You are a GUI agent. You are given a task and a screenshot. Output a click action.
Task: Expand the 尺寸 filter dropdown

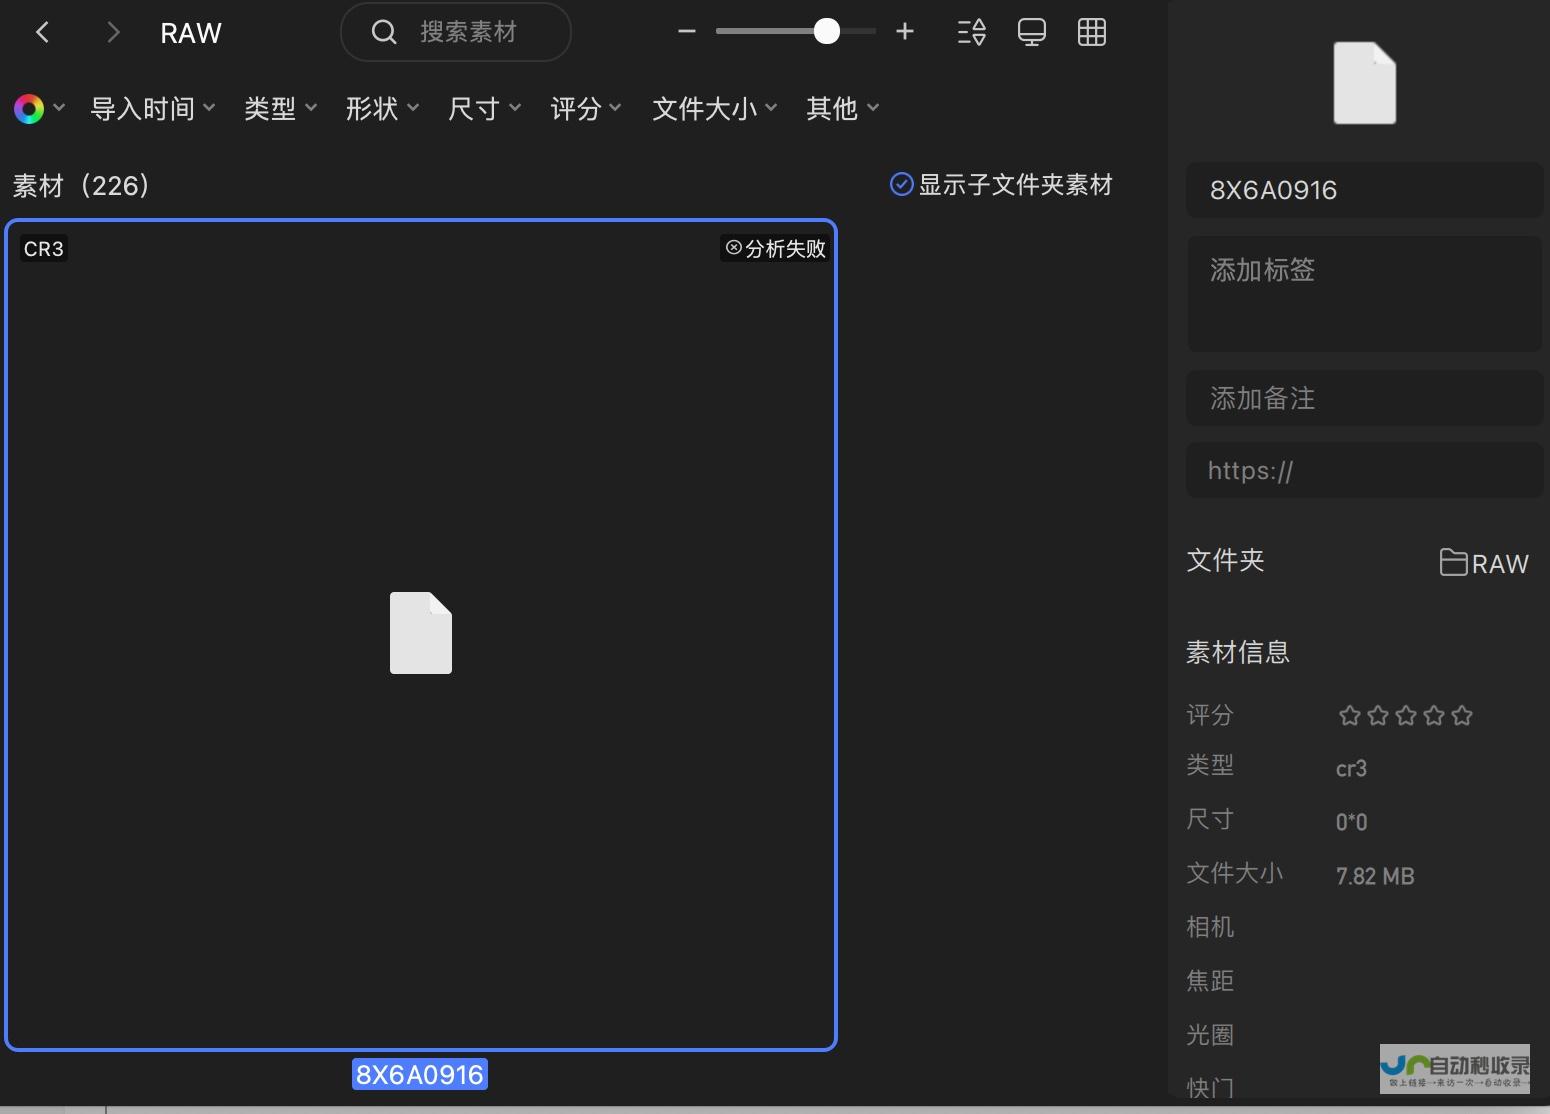tap(485, 108)
